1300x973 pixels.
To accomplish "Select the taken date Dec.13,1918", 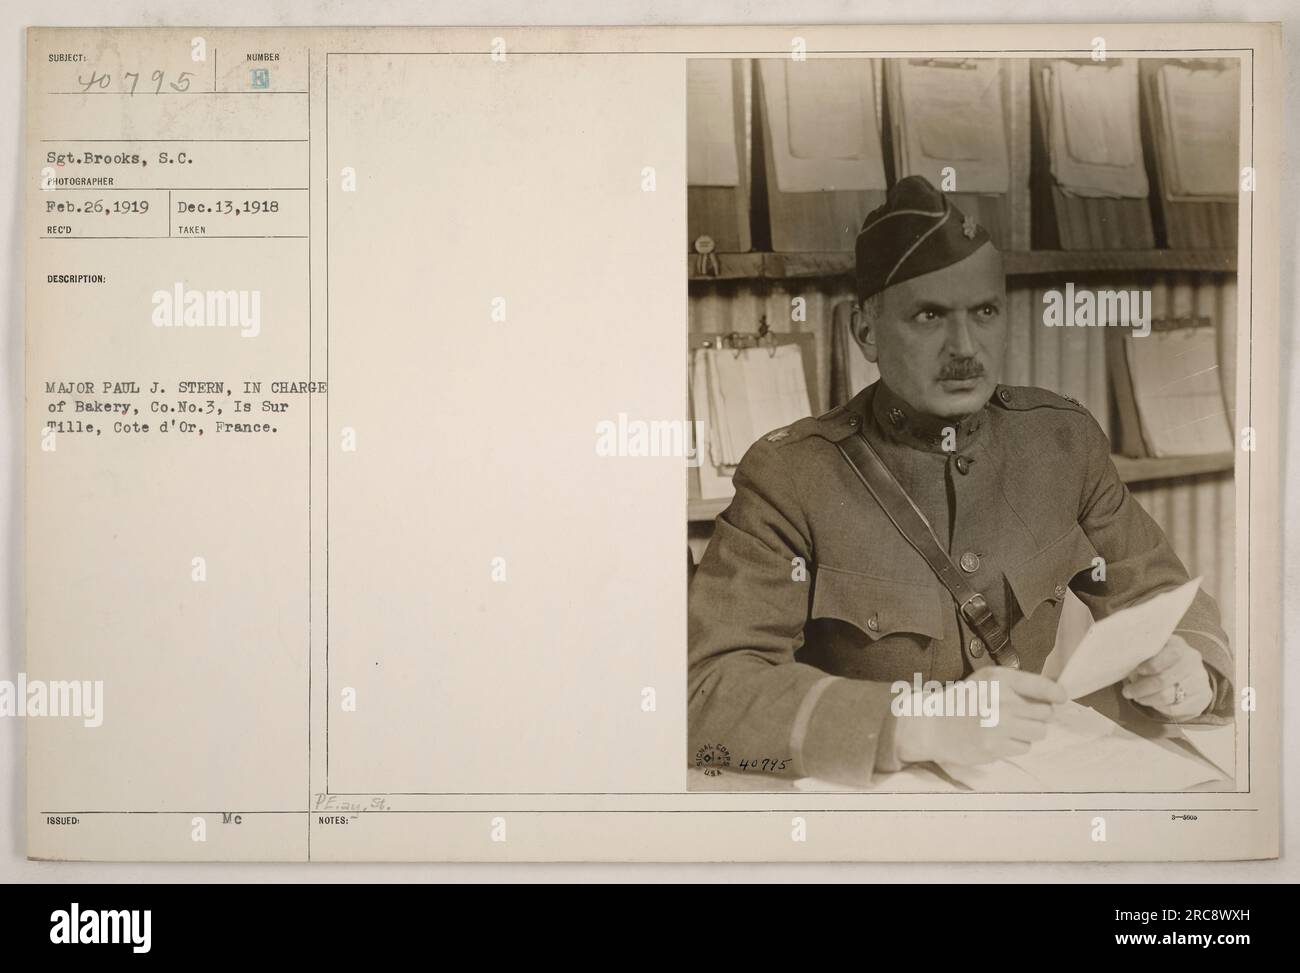I will point(229,208).
